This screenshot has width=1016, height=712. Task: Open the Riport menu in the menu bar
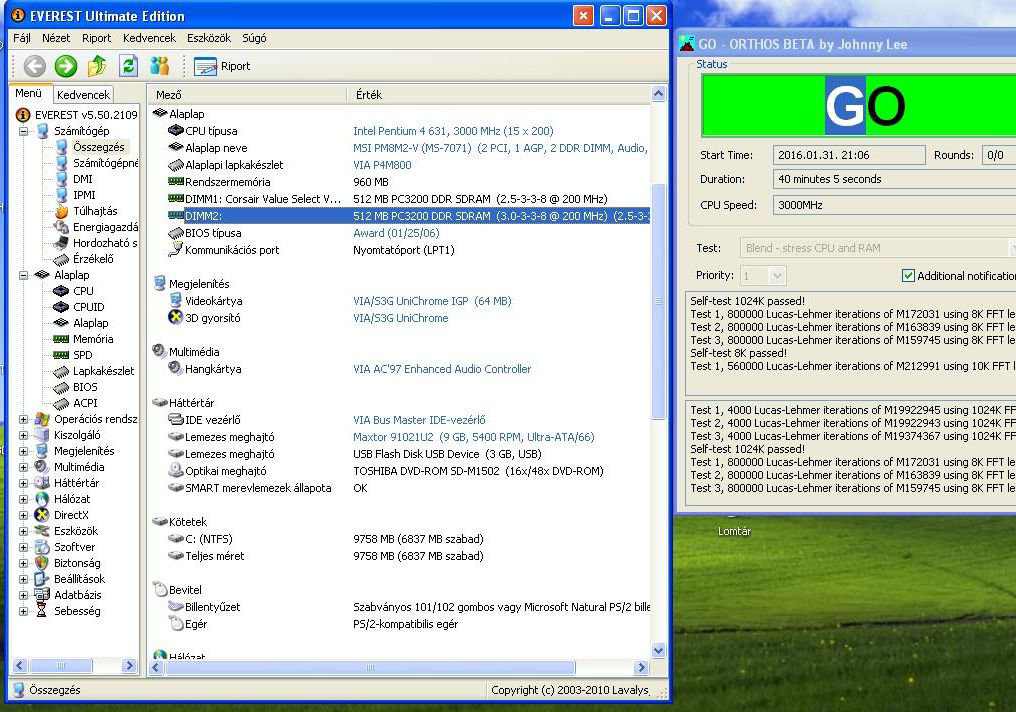[97, 38]
